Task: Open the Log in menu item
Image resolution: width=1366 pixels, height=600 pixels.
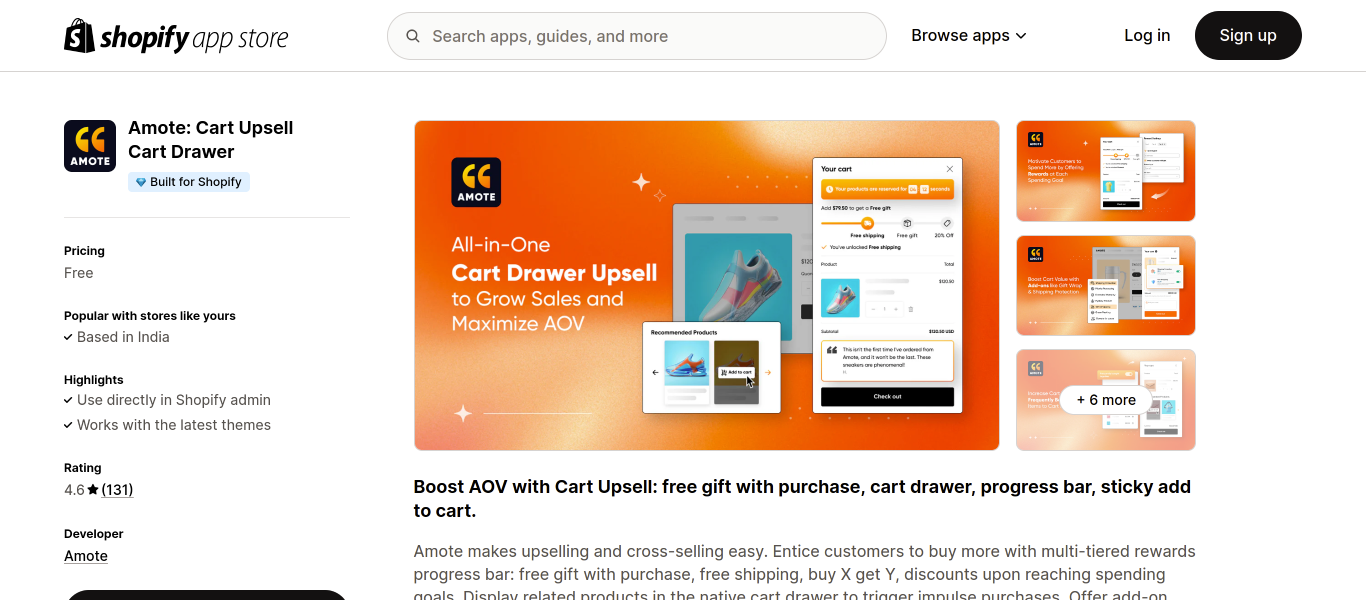Action: (x=1147, y=36)
